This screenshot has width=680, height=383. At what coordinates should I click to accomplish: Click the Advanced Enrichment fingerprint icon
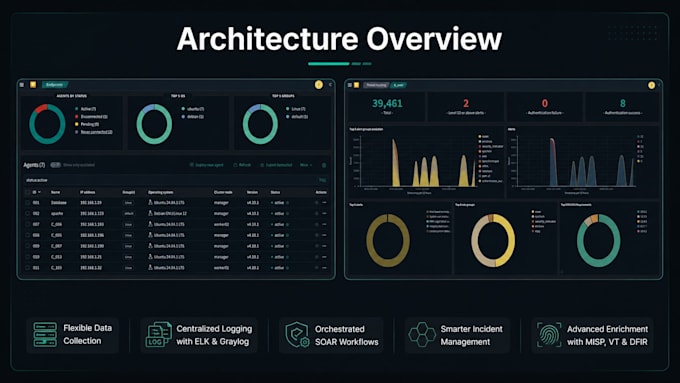point(549,334)
